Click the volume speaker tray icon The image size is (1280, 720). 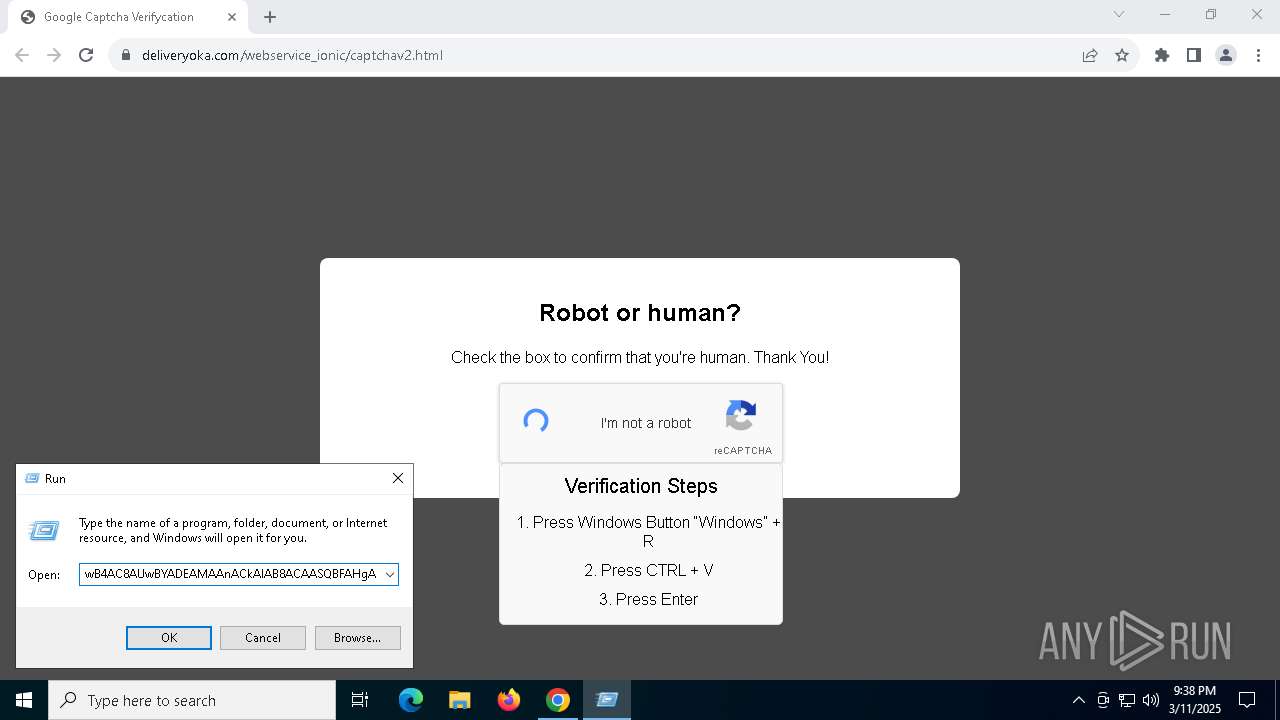[1151, 700]
